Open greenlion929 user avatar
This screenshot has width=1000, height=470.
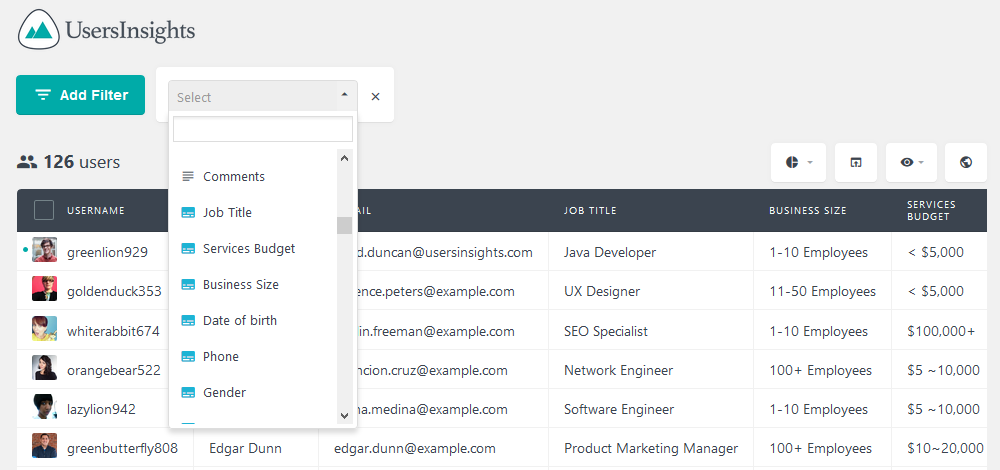click(45, 250)
